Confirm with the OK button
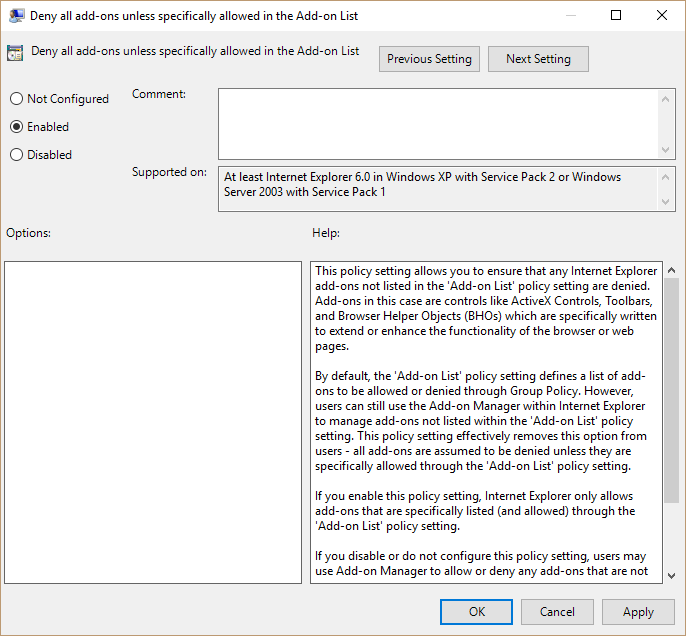The height and width of the screenshot is (636, 686). tap(476, 612)
